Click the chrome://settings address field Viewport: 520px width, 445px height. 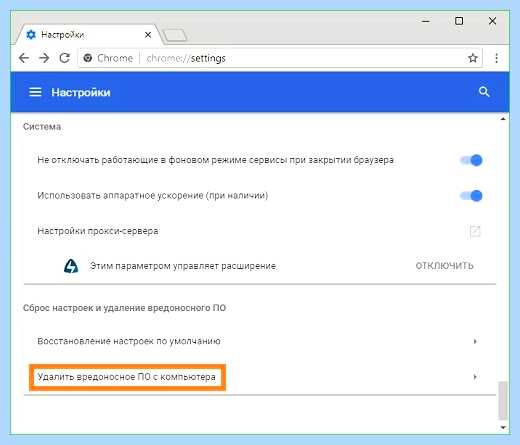280,58
